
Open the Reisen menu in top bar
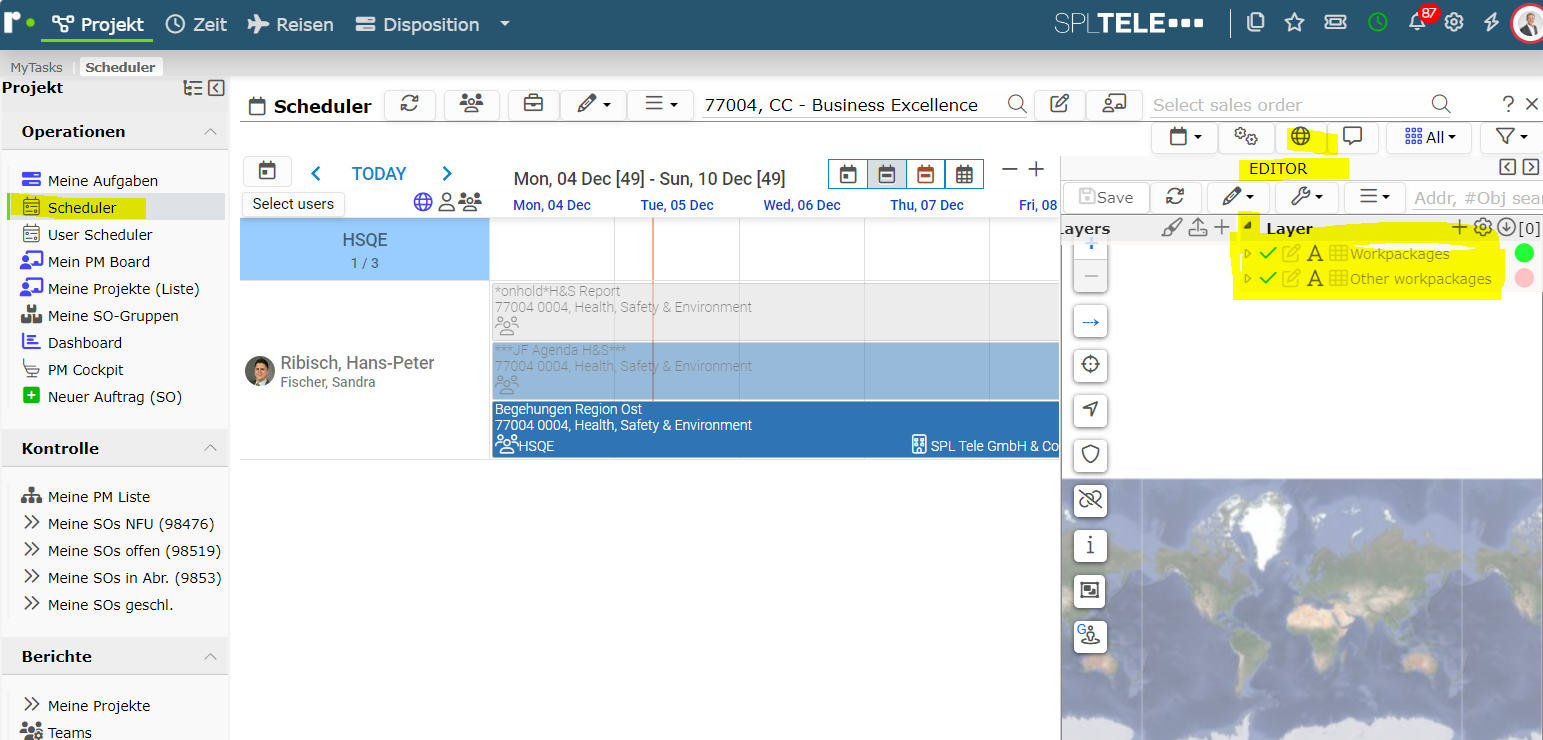(x=290, y=24)
